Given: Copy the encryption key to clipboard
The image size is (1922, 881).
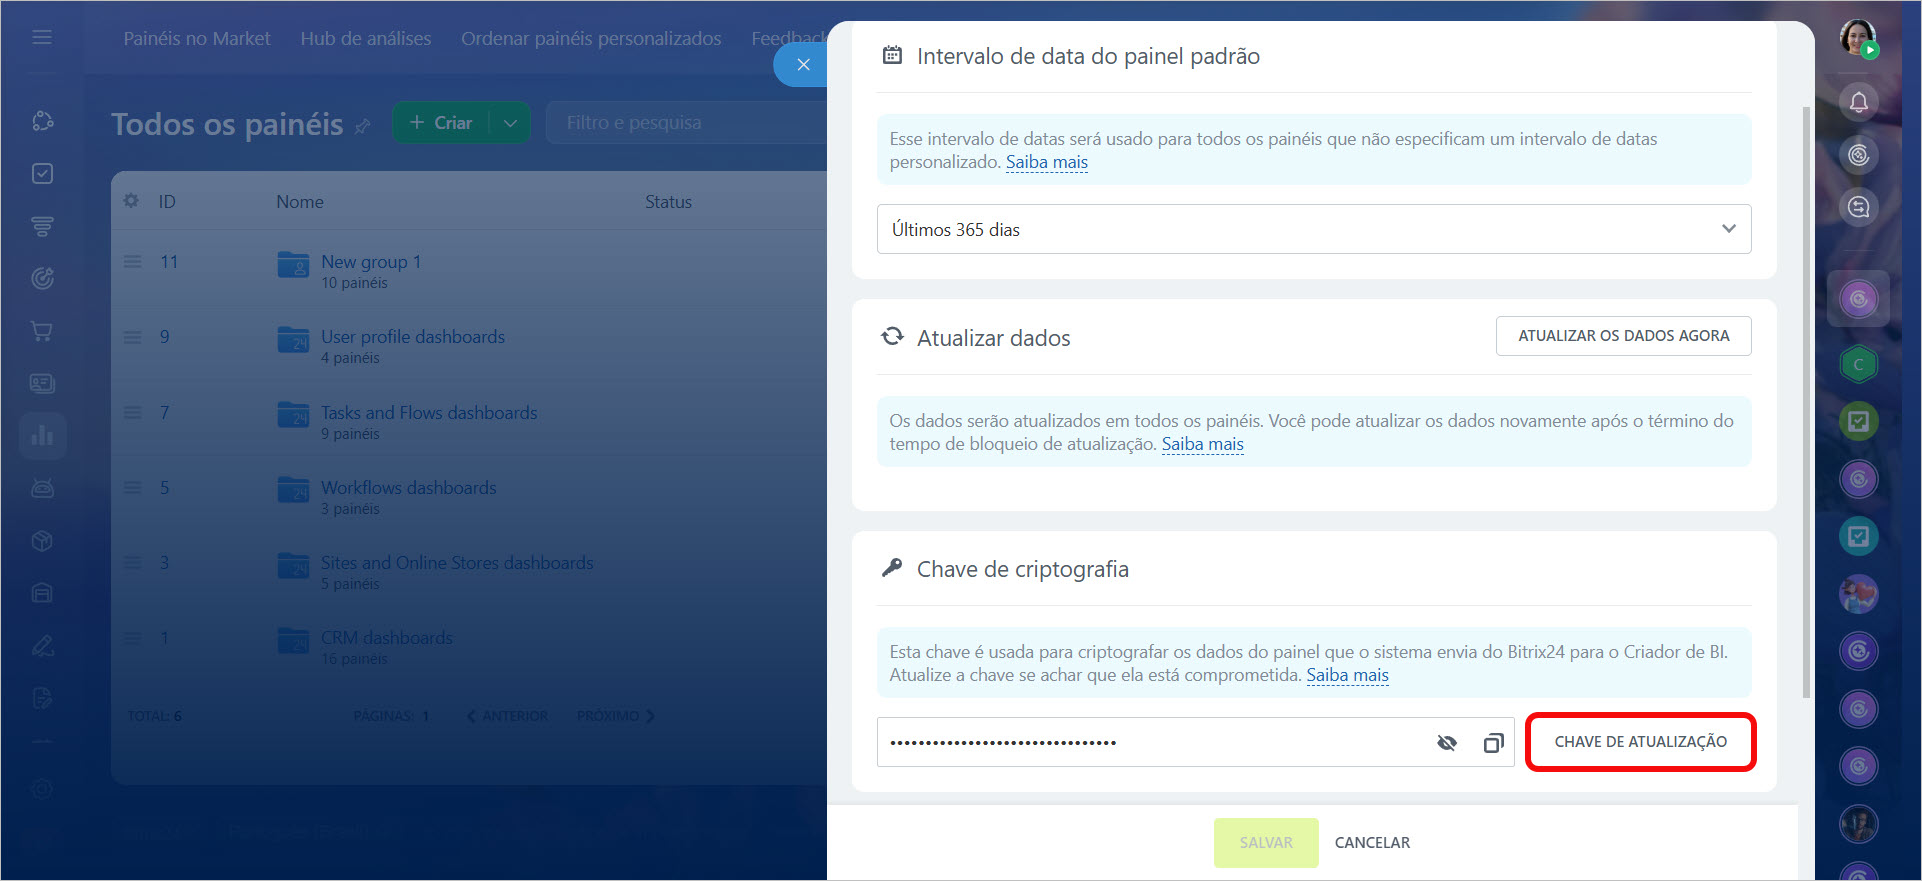Looking at the screenshot, I should (x=1493, y=743).
